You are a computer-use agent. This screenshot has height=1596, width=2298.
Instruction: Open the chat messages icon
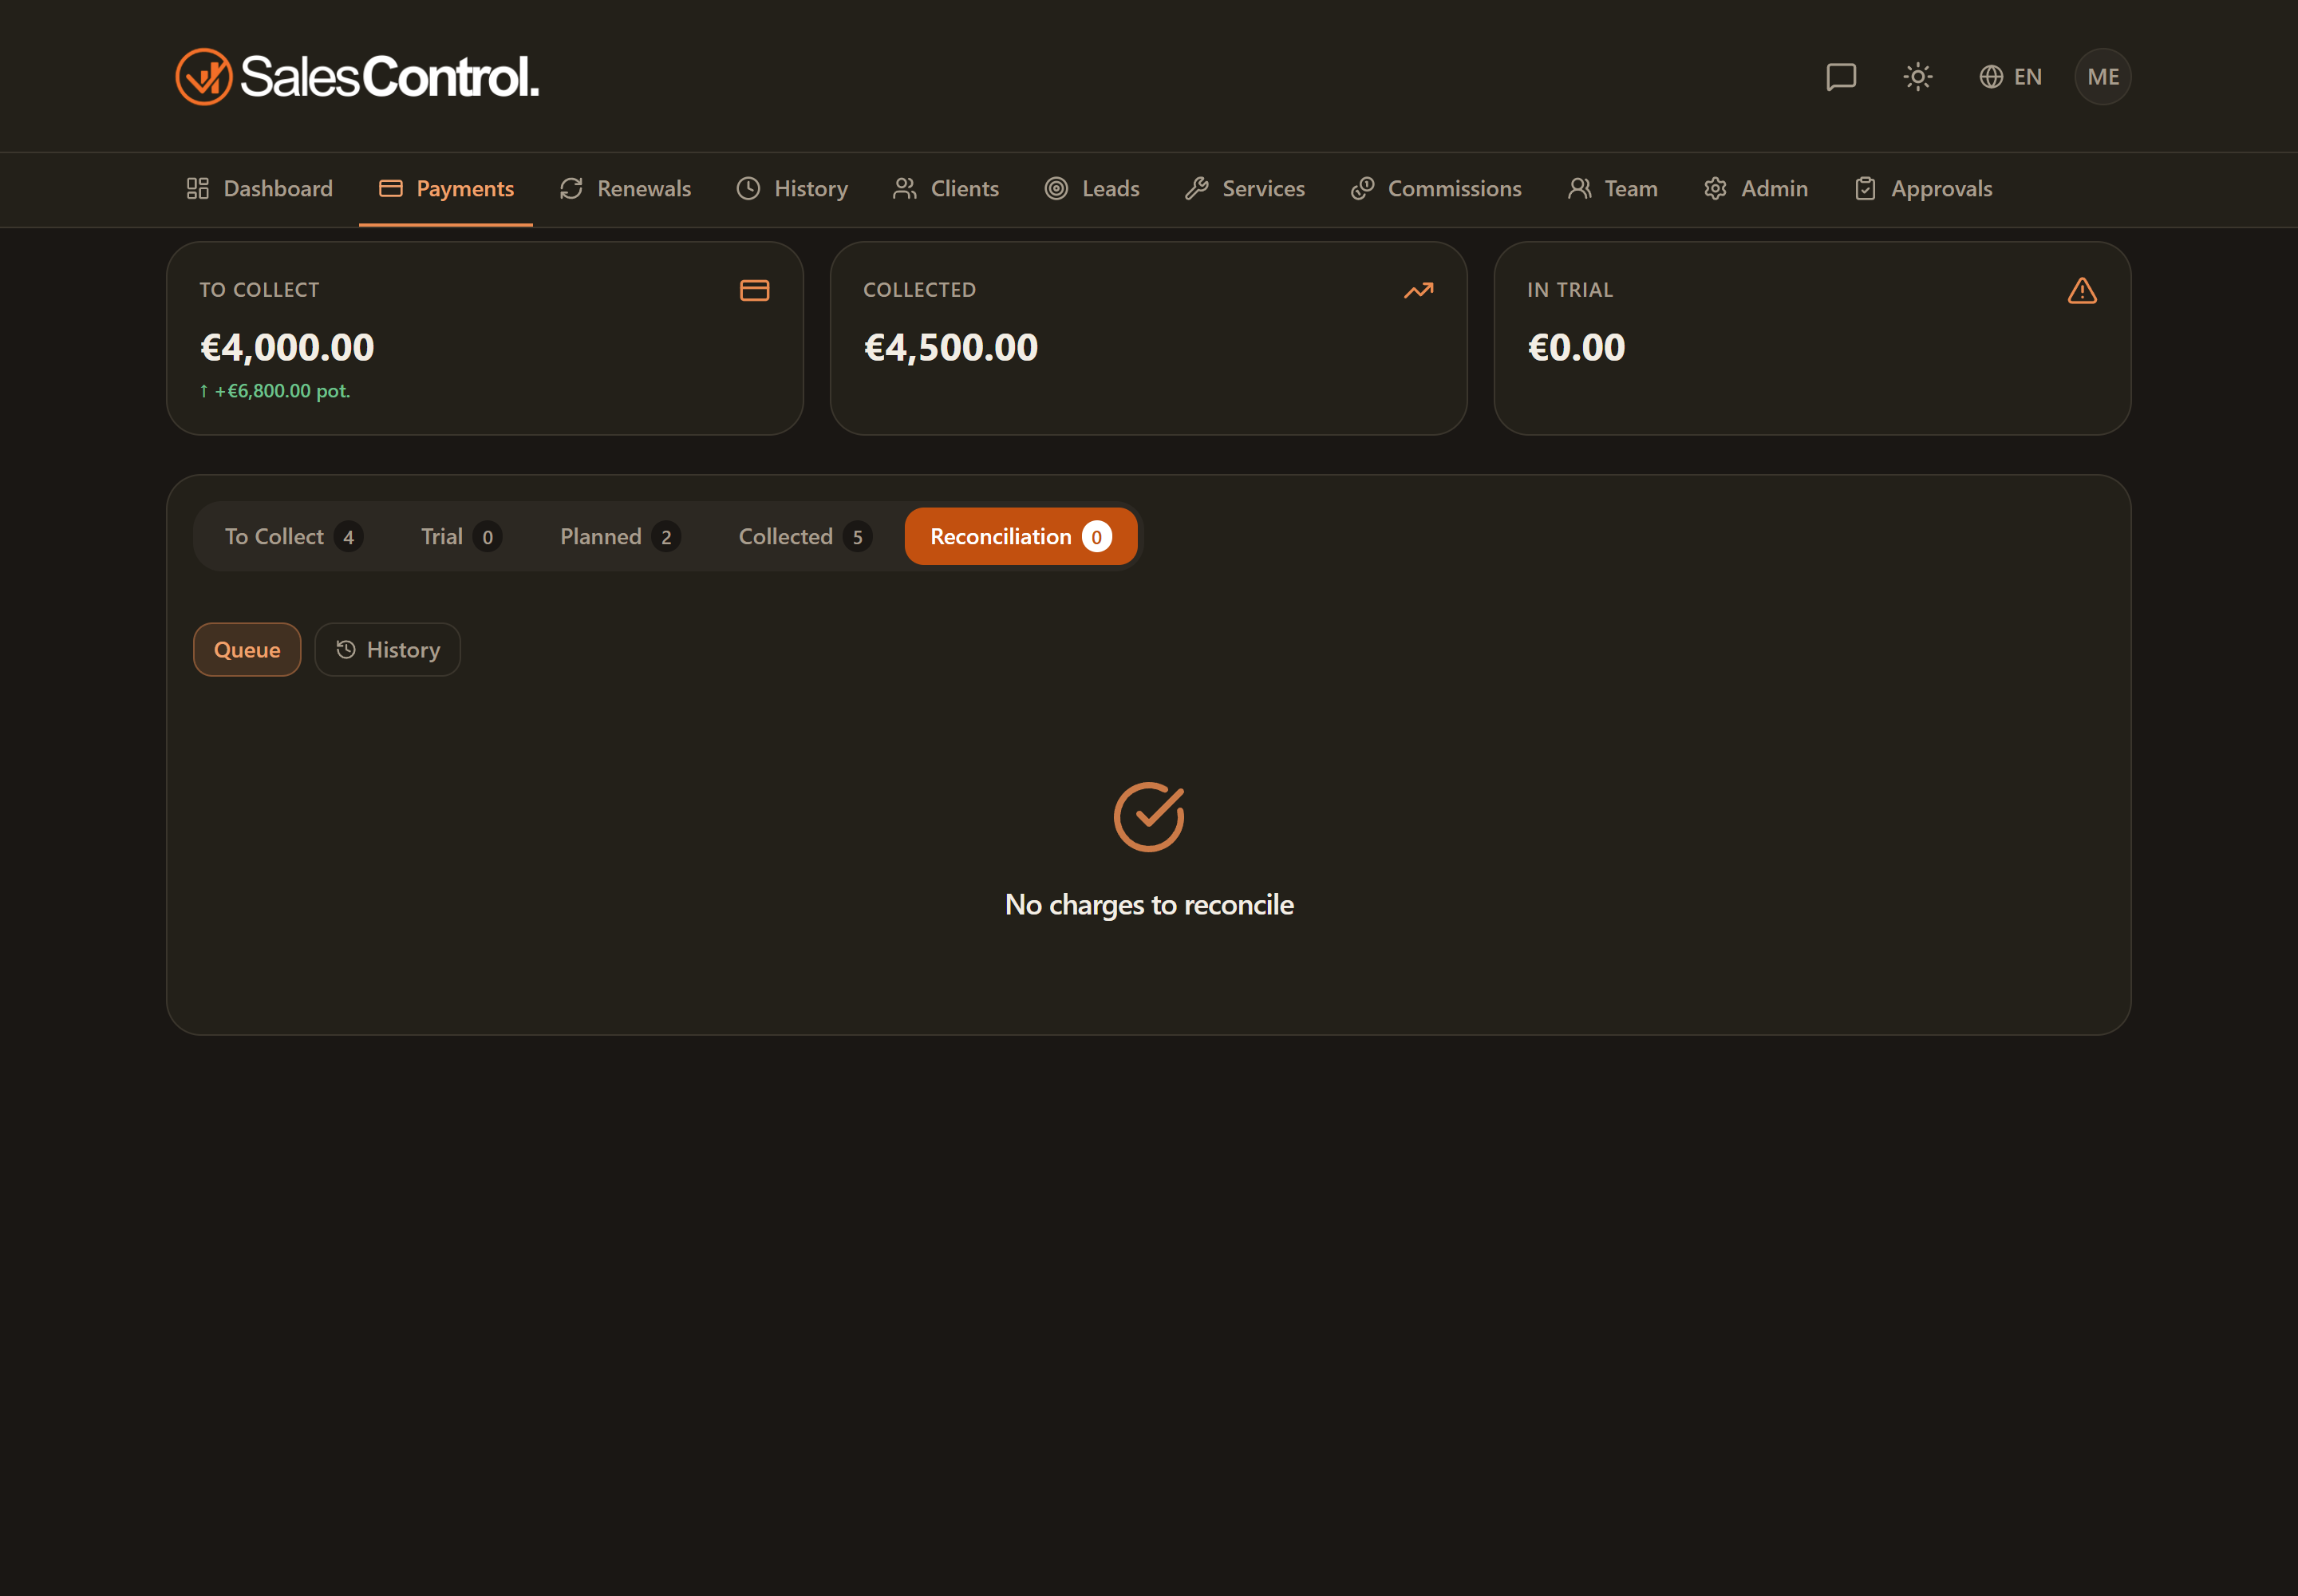click(x=1840, y=77)
